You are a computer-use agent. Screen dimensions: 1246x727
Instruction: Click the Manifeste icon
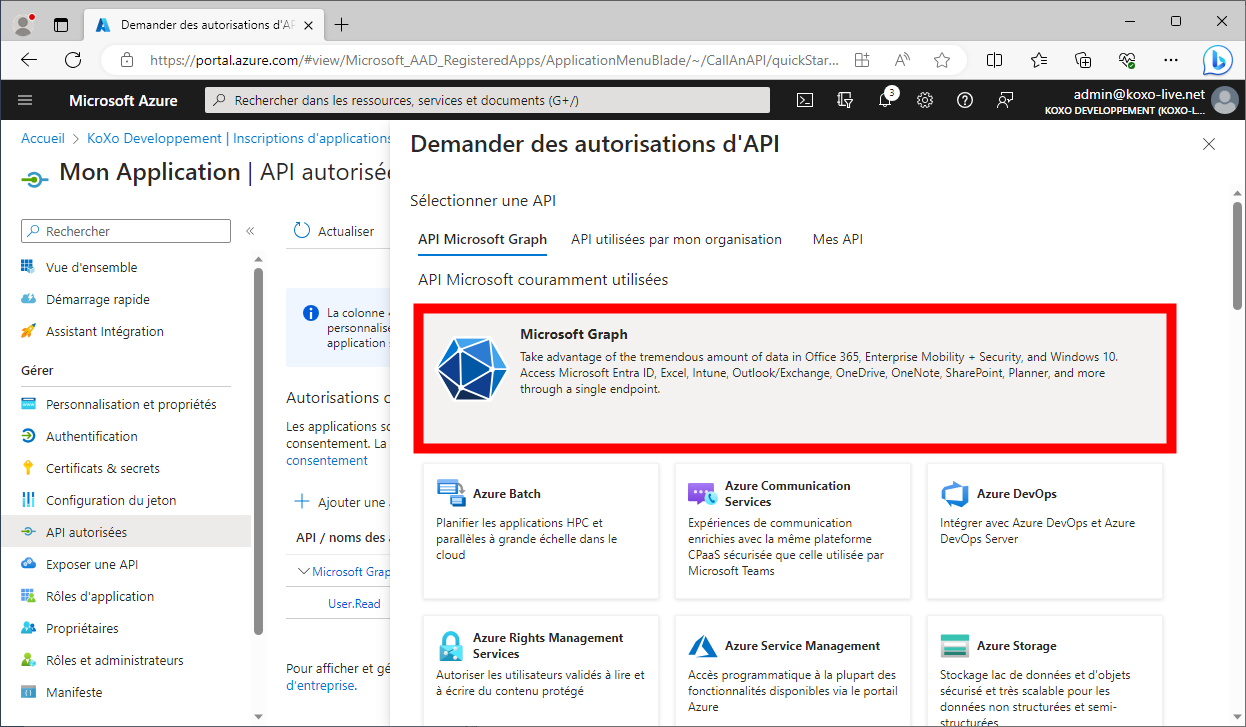tap(28, 692)
